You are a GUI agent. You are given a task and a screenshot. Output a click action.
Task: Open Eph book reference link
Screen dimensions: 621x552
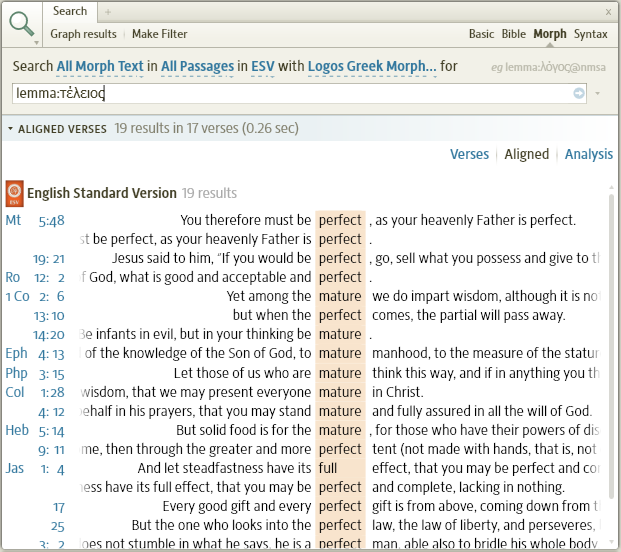pyautogui.click(x=17, y=353)
